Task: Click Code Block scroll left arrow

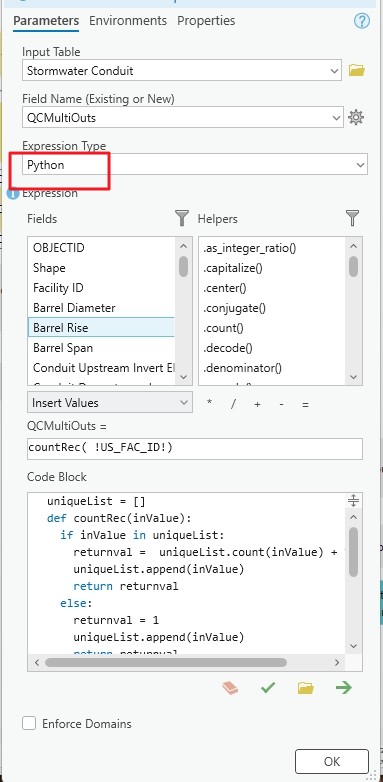Action: pyautogui.click(x=36, y=662)
